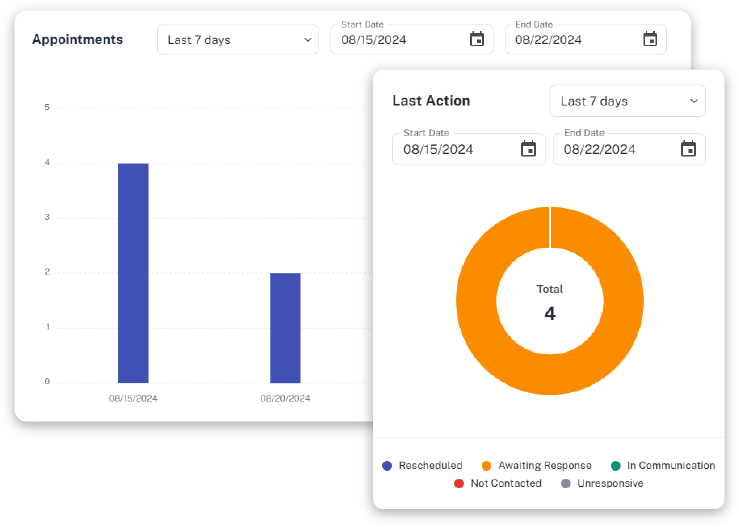Click Last Action End Date input field
Image resolution: width=739 pixels, height=527 pixels.
pos(615,149)
